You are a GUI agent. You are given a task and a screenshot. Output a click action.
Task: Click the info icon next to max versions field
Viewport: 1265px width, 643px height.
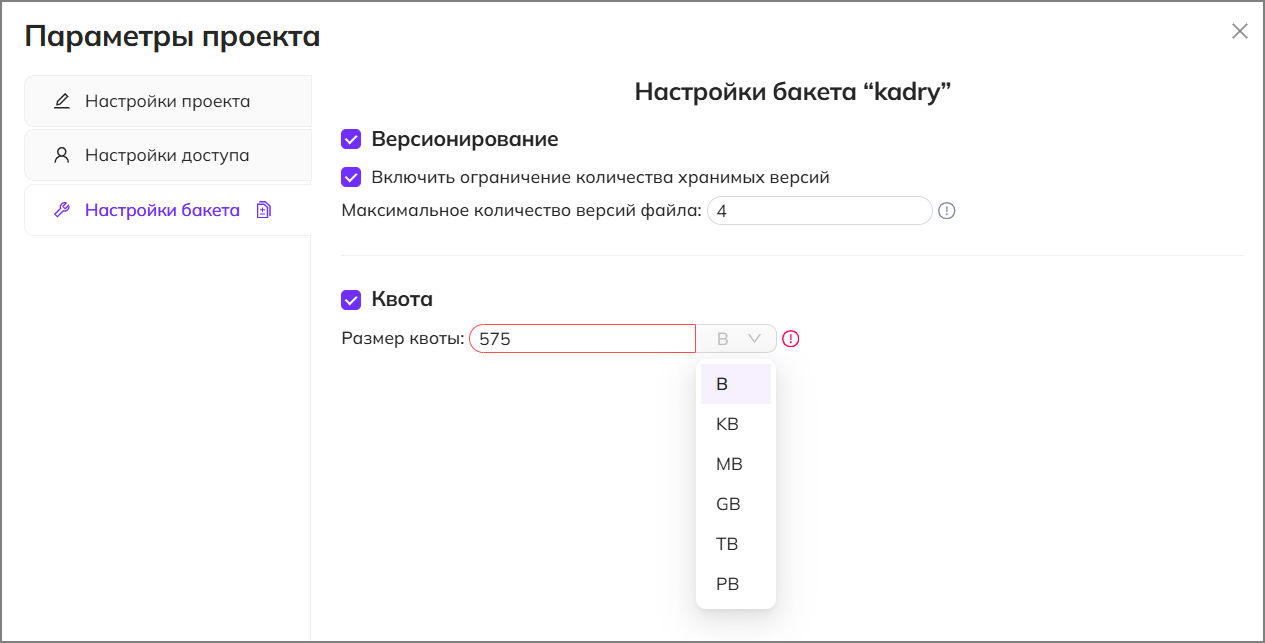click(947, 211)
